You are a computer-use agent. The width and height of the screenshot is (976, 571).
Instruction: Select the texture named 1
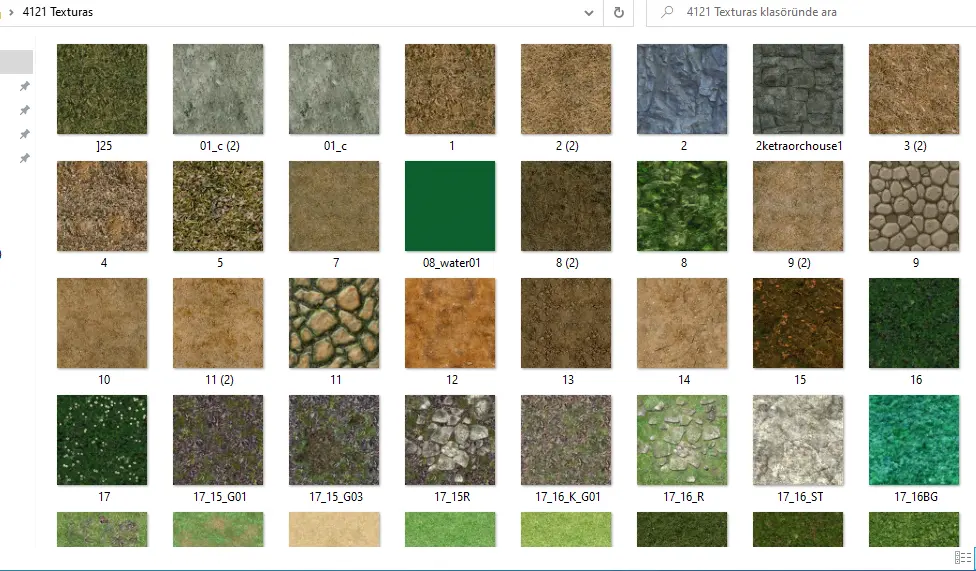click(x=450, y=89)
